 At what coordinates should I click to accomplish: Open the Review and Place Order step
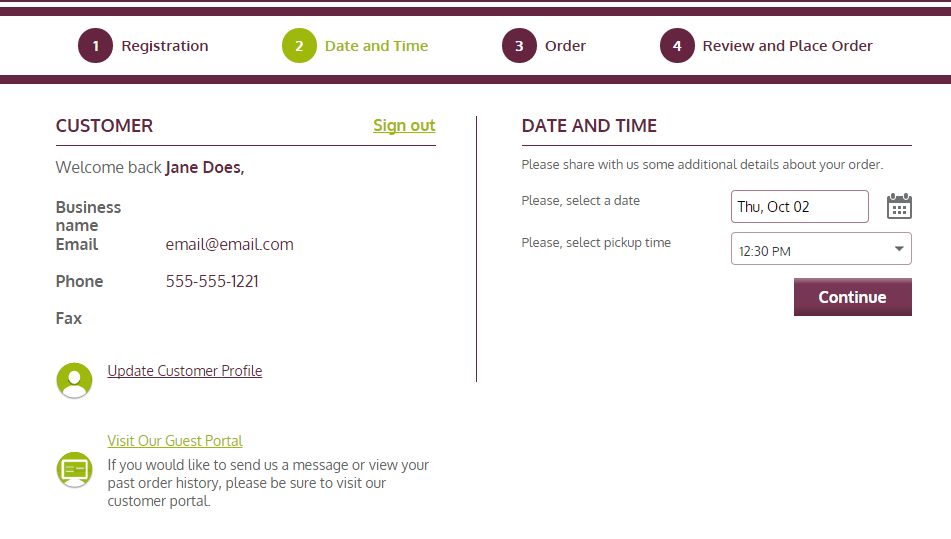787,46
